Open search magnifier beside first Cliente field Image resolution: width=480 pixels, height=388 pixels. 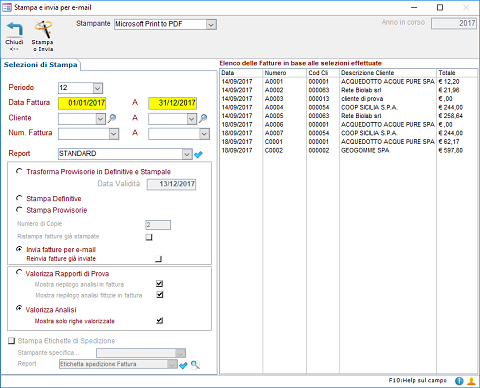coord(112,118)
